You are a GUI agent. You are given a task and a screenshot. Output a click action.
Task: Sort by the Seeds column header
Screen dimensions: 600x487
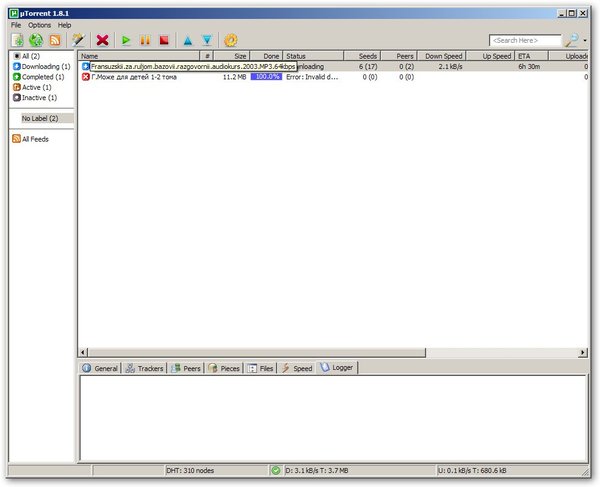click(362, 56)
